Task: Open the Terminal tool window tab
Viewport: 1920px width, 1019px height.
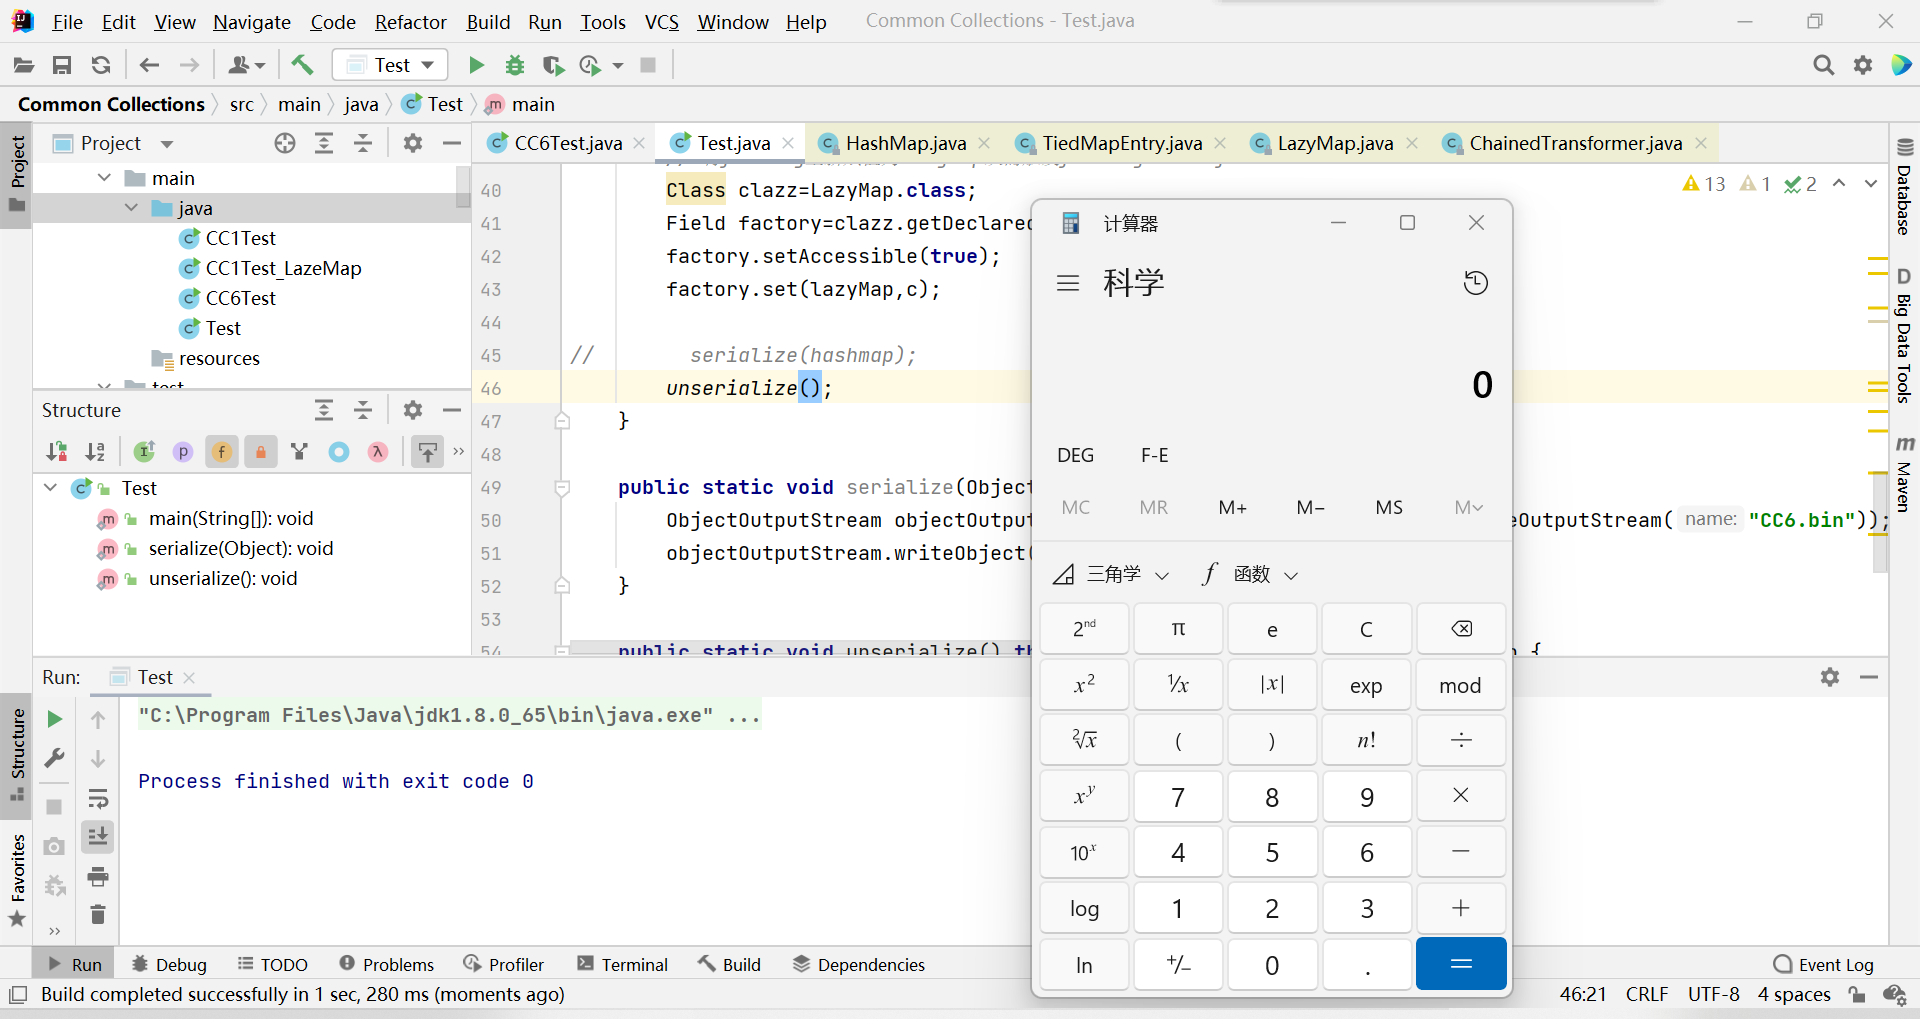Action: [622, 964]
